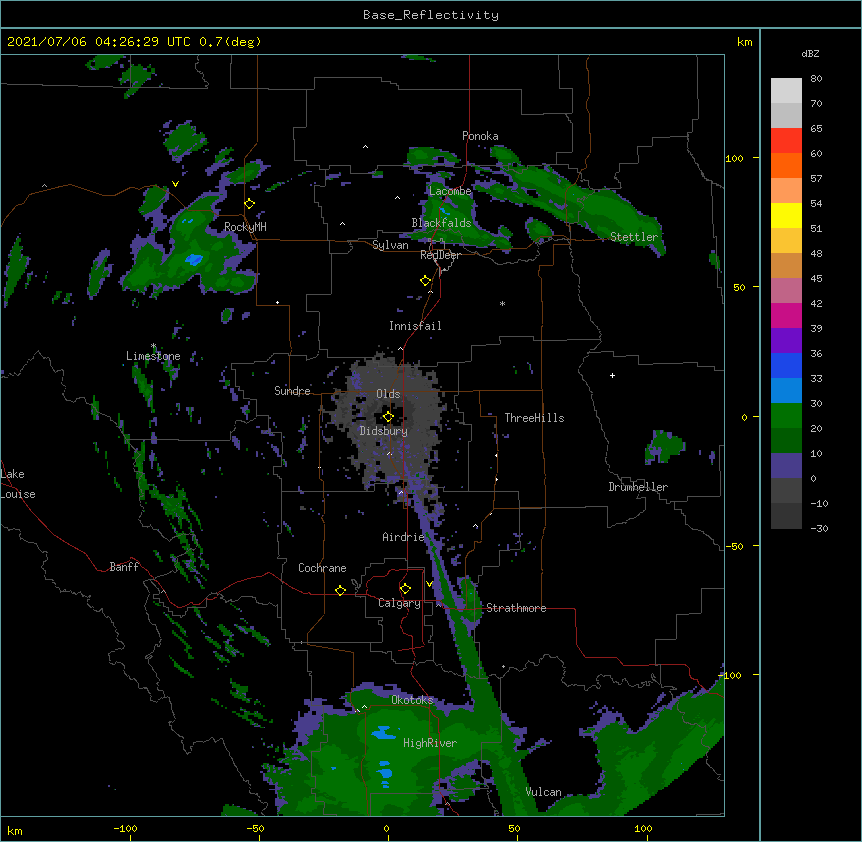Image resolution: width=862 pixels, height=842 pixels.
Task: Pick the purple band in dBZ legend
Action: [x=786, y=341]
